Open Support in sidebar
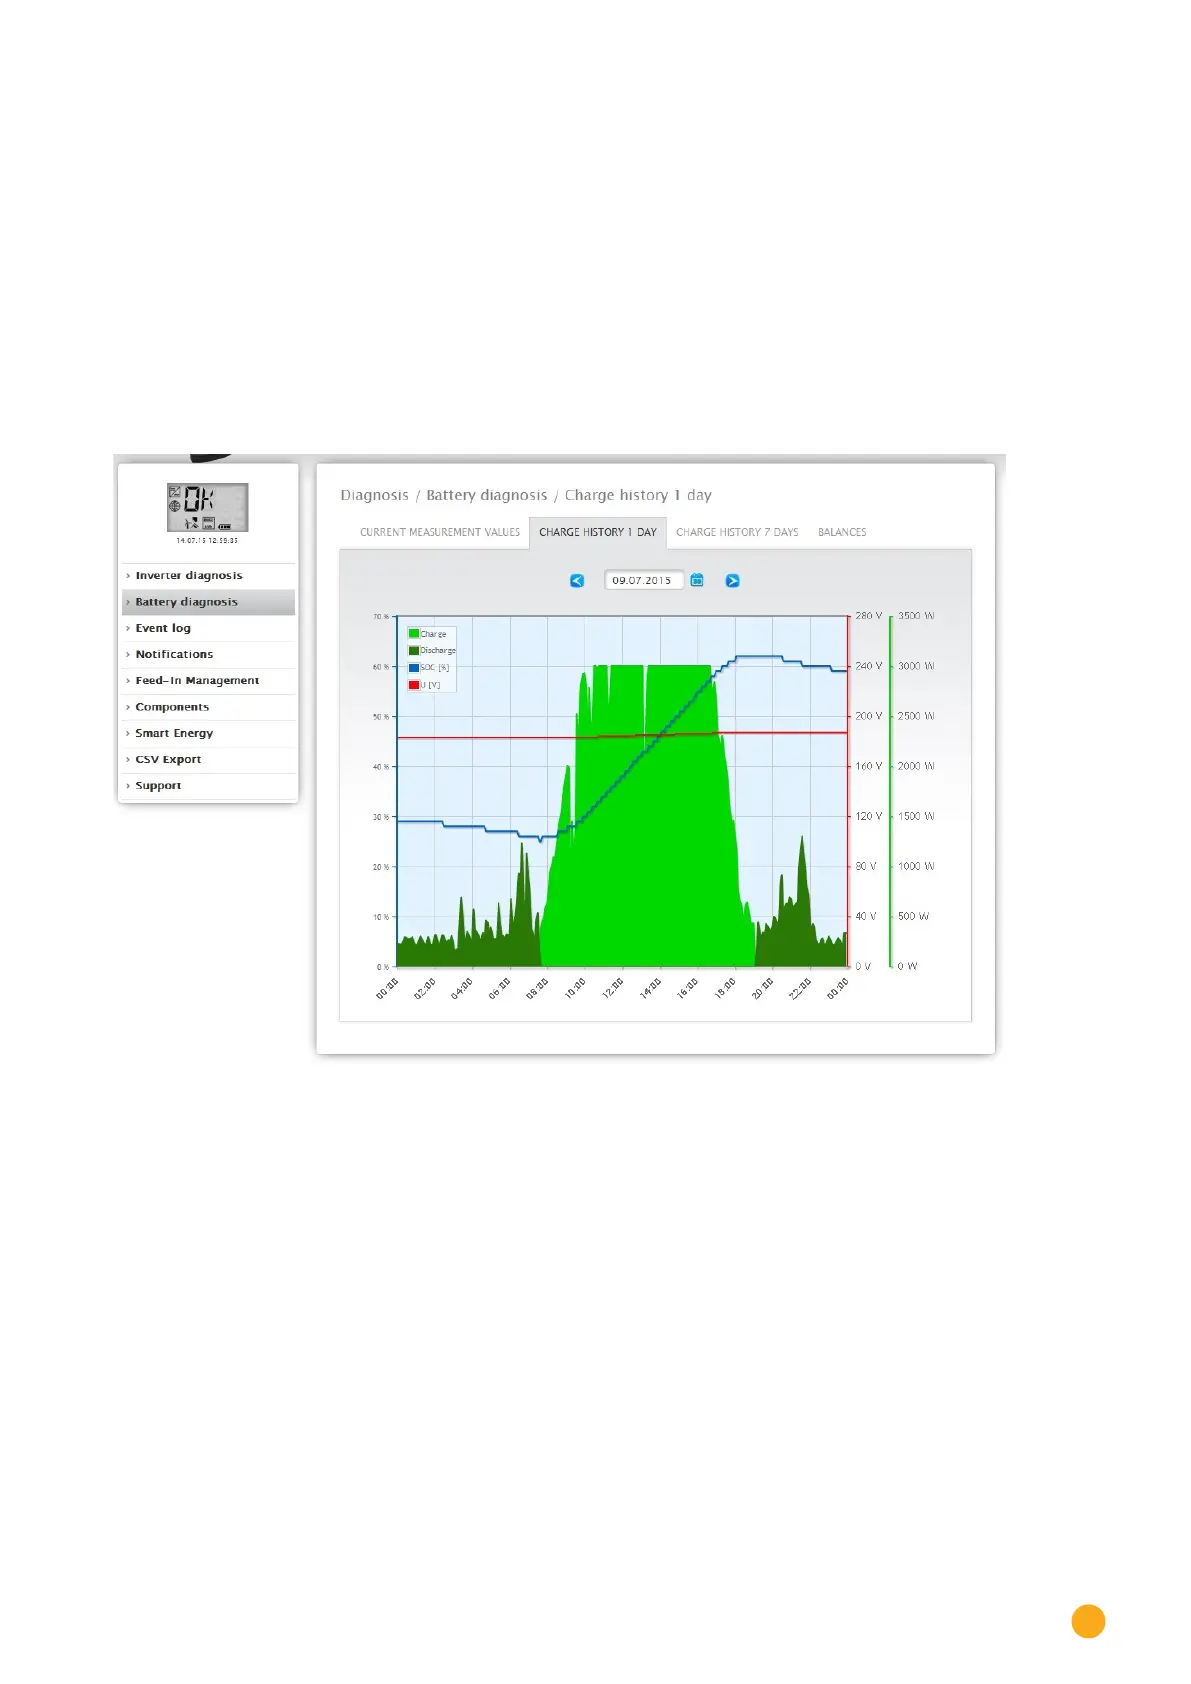 [x=208, y=786]
